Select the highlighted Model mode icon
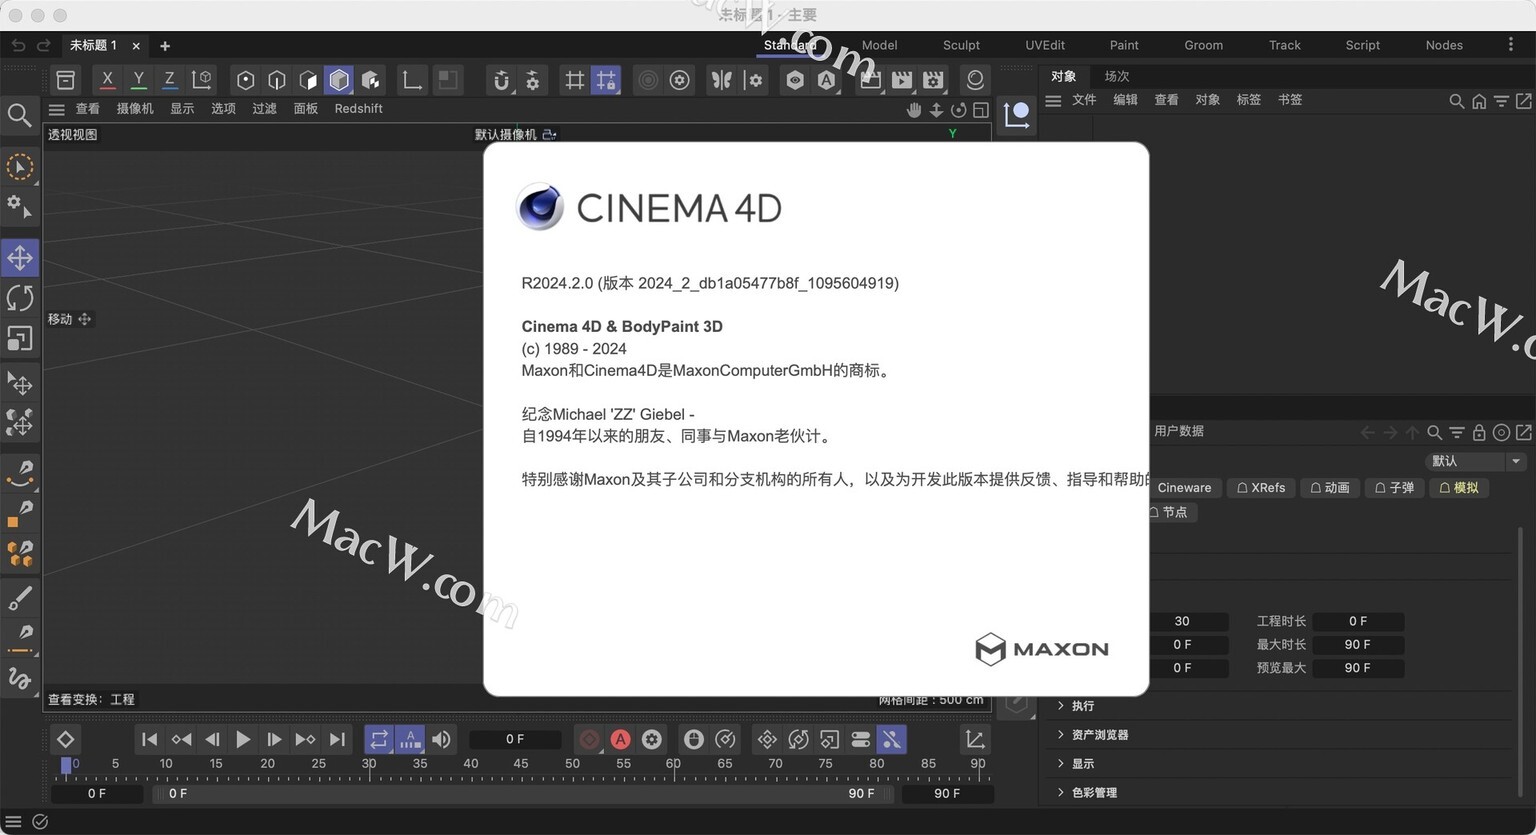The width and height of the screenshot is (1536, 835). click(x=339, y=80)
